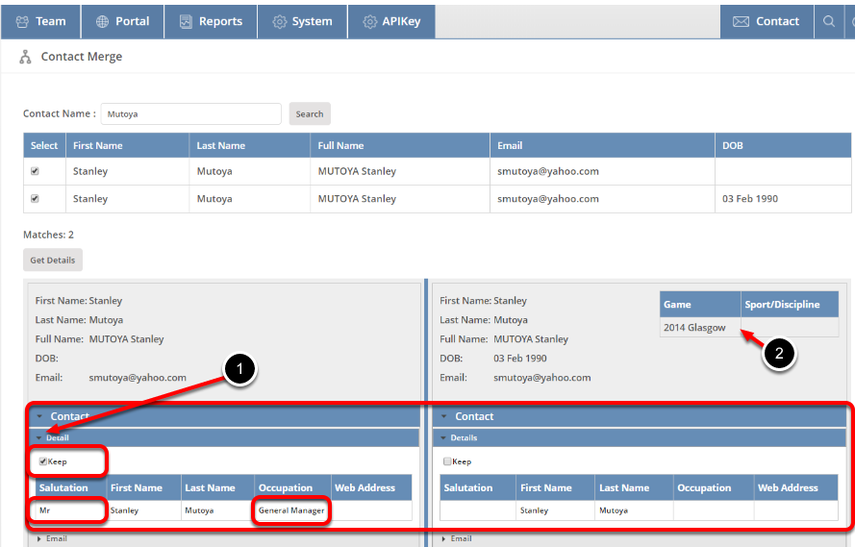
Task: Click the Contact envelope icon
Action: pyautogui.click(x=740, y=22)
